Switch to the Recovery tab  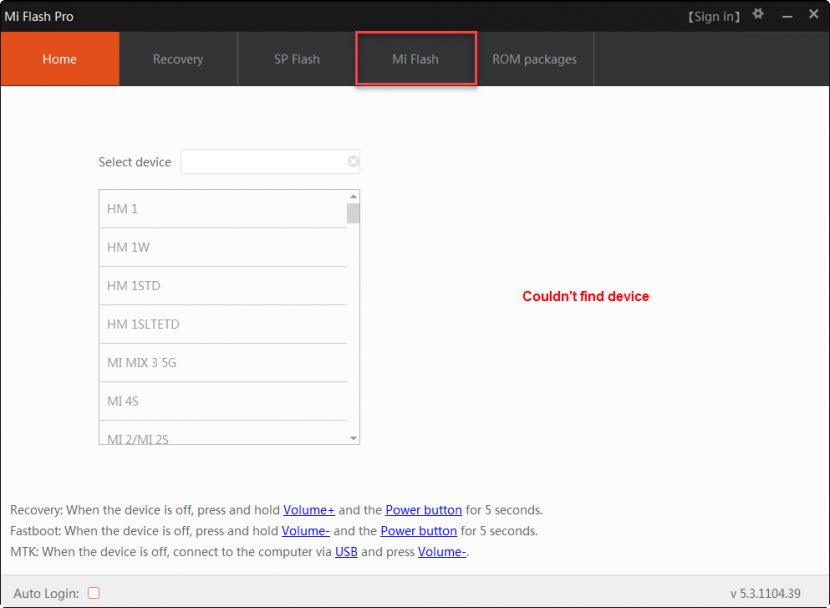[178, 59]
